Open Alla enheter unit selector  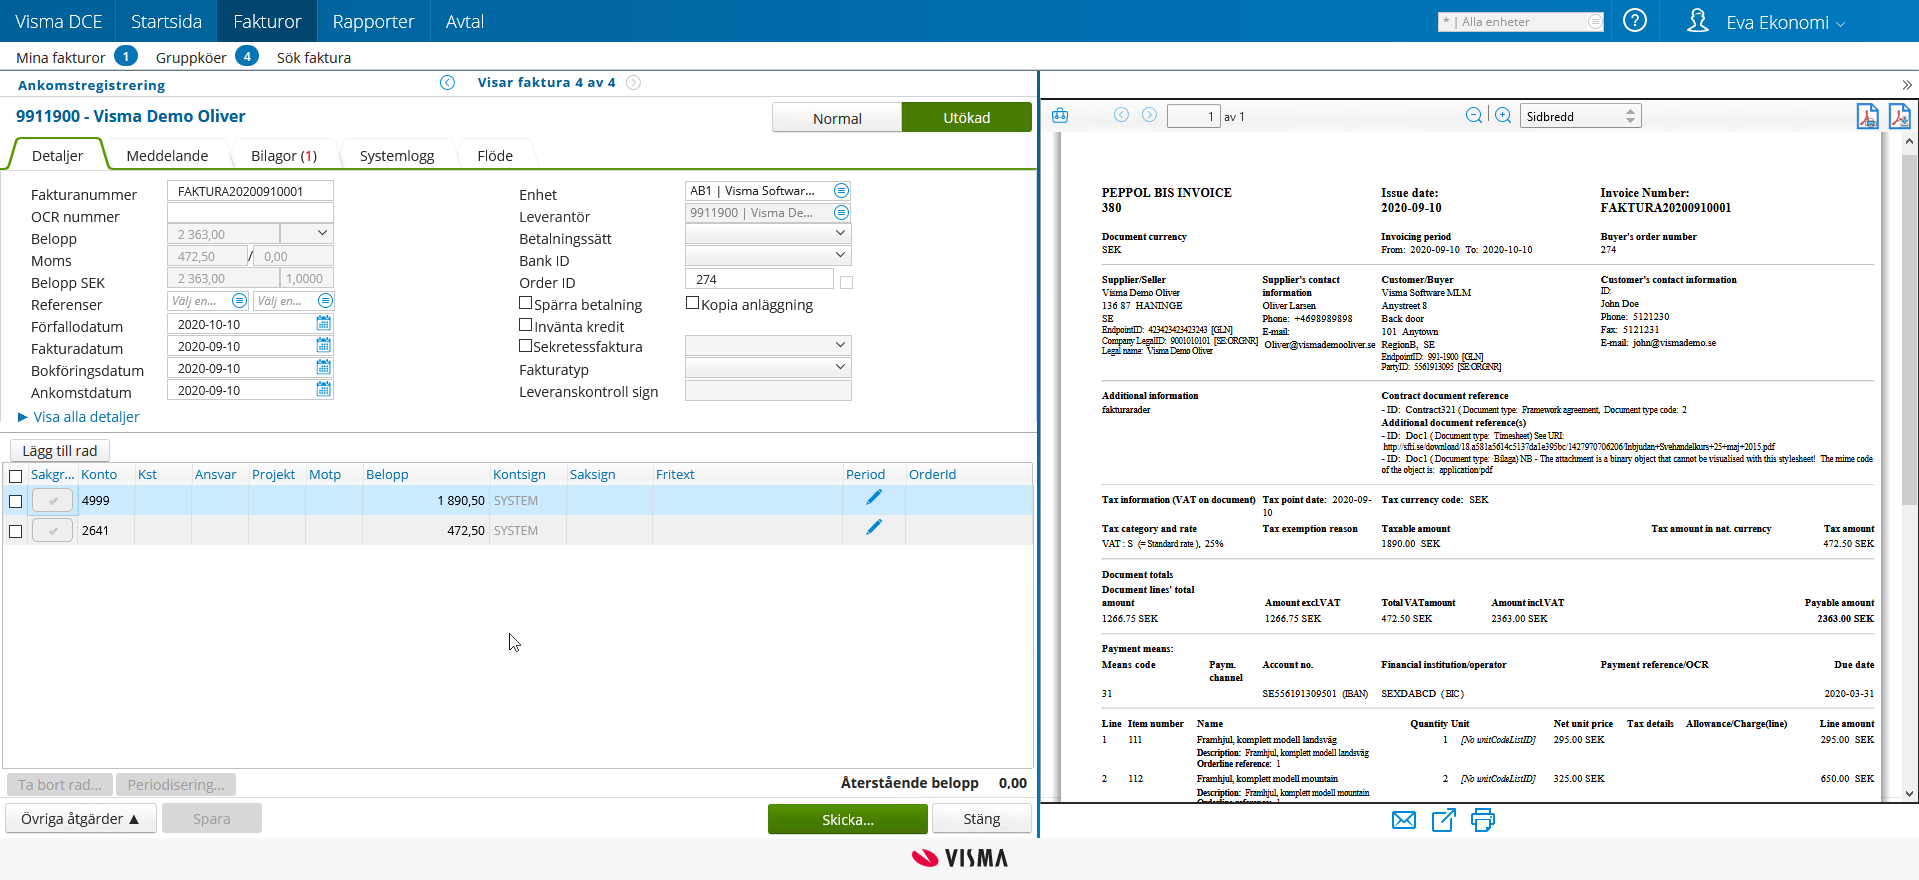coord(1521,22)
